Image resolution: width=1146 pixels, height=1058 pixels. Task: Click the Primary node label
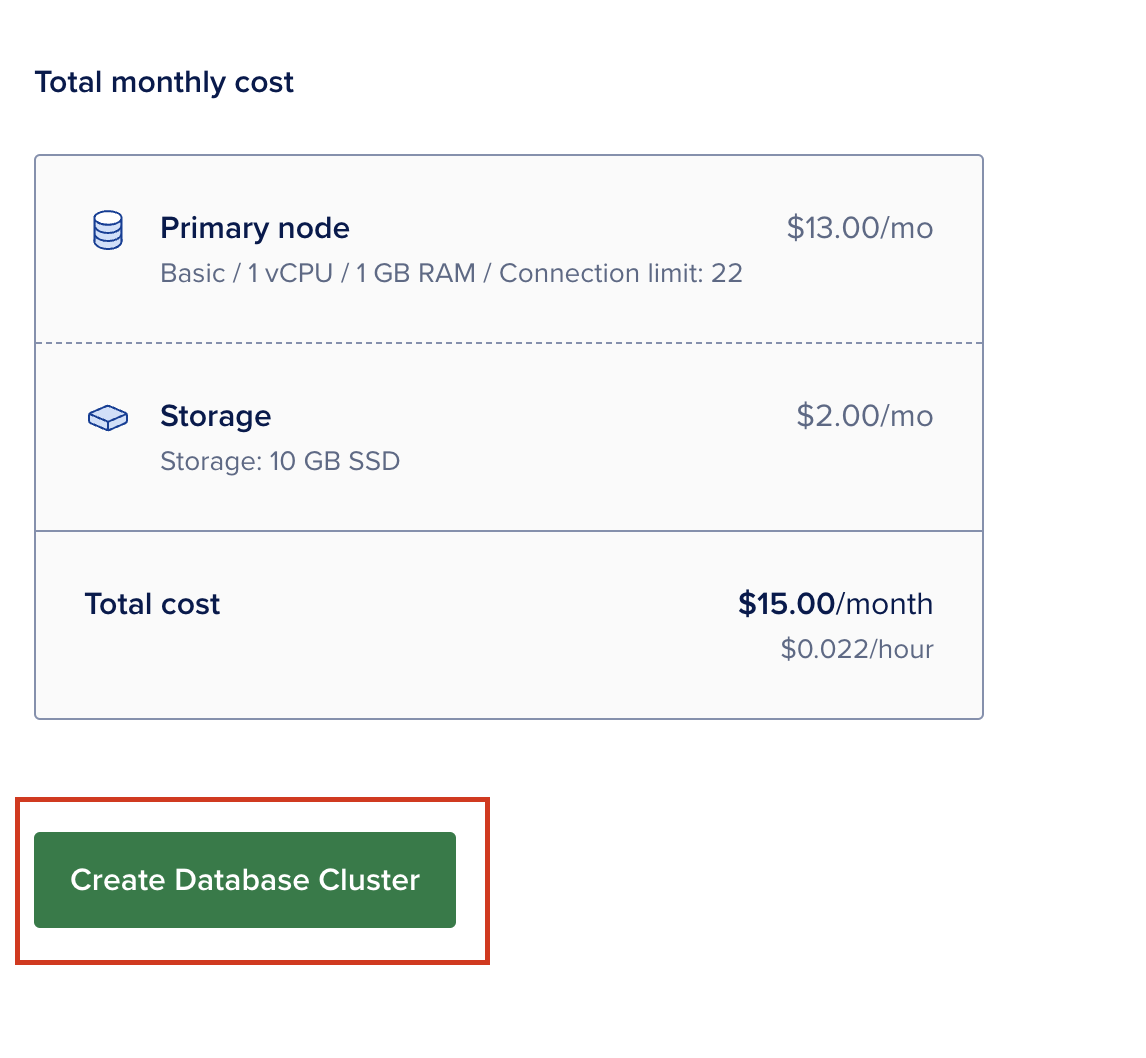254,228
